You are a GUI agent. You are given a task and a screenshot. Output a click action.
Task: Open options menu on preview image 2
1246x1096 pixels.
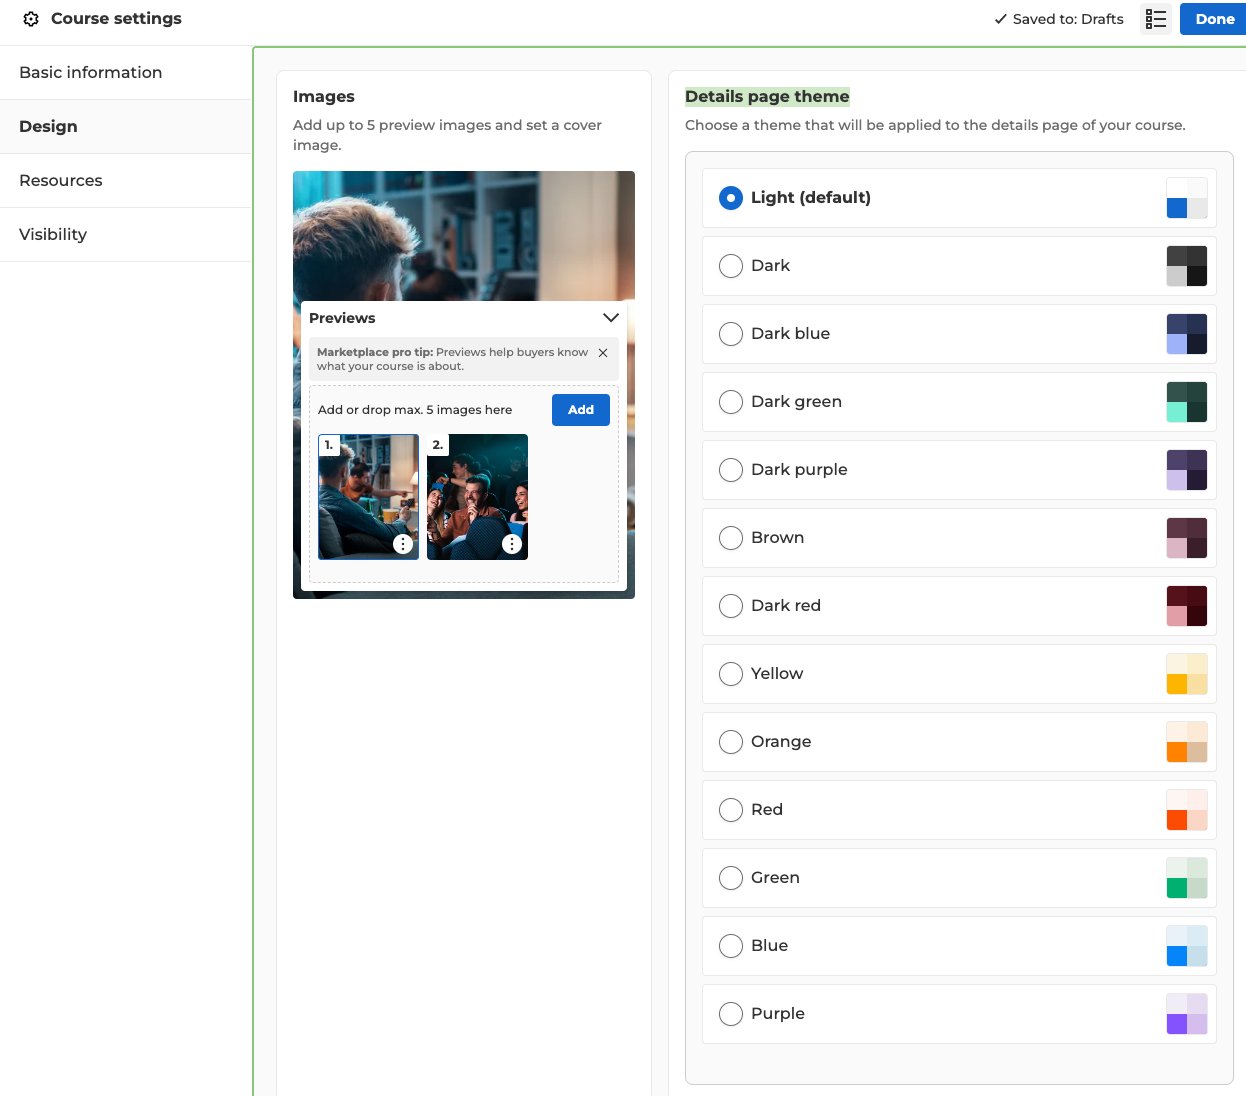tap(512, 544)
